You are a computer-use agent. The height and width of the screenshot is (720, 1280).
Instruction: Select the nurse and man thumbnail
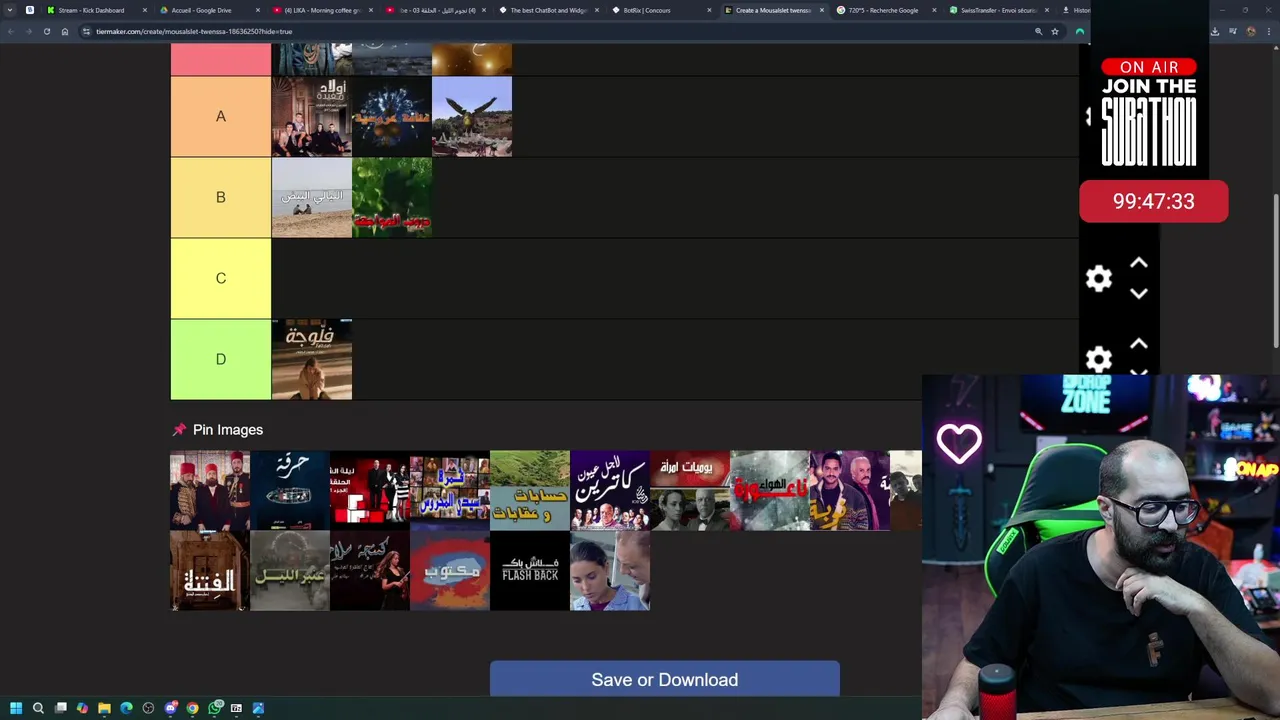610,570
